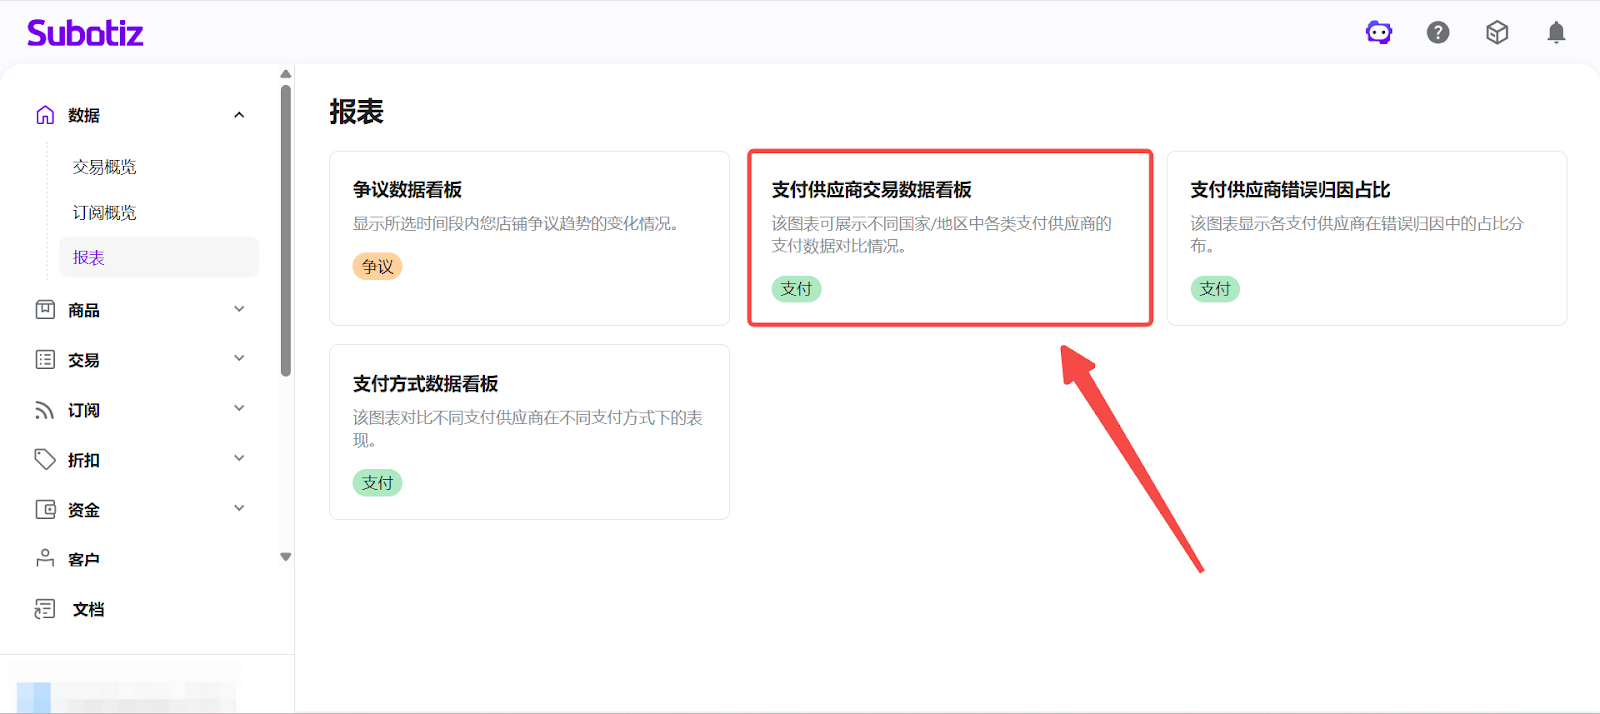This screenshot has width=1600, height=714.
Task: Expand the 商品 menu chevron
Action: point(239,309)
